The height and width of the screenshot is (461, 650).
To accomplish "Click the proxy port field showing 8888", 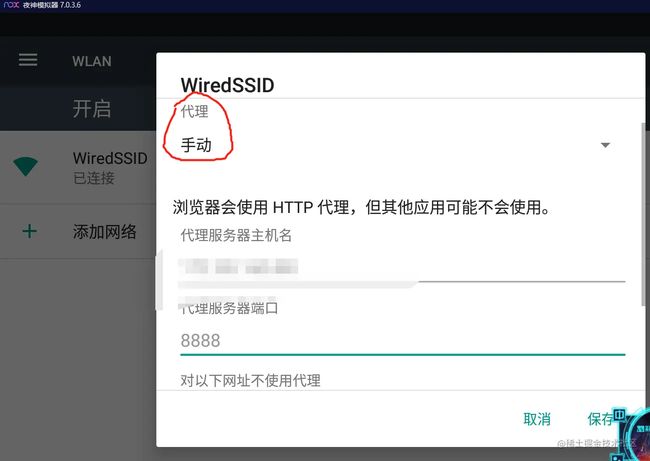I will (402, 341).
